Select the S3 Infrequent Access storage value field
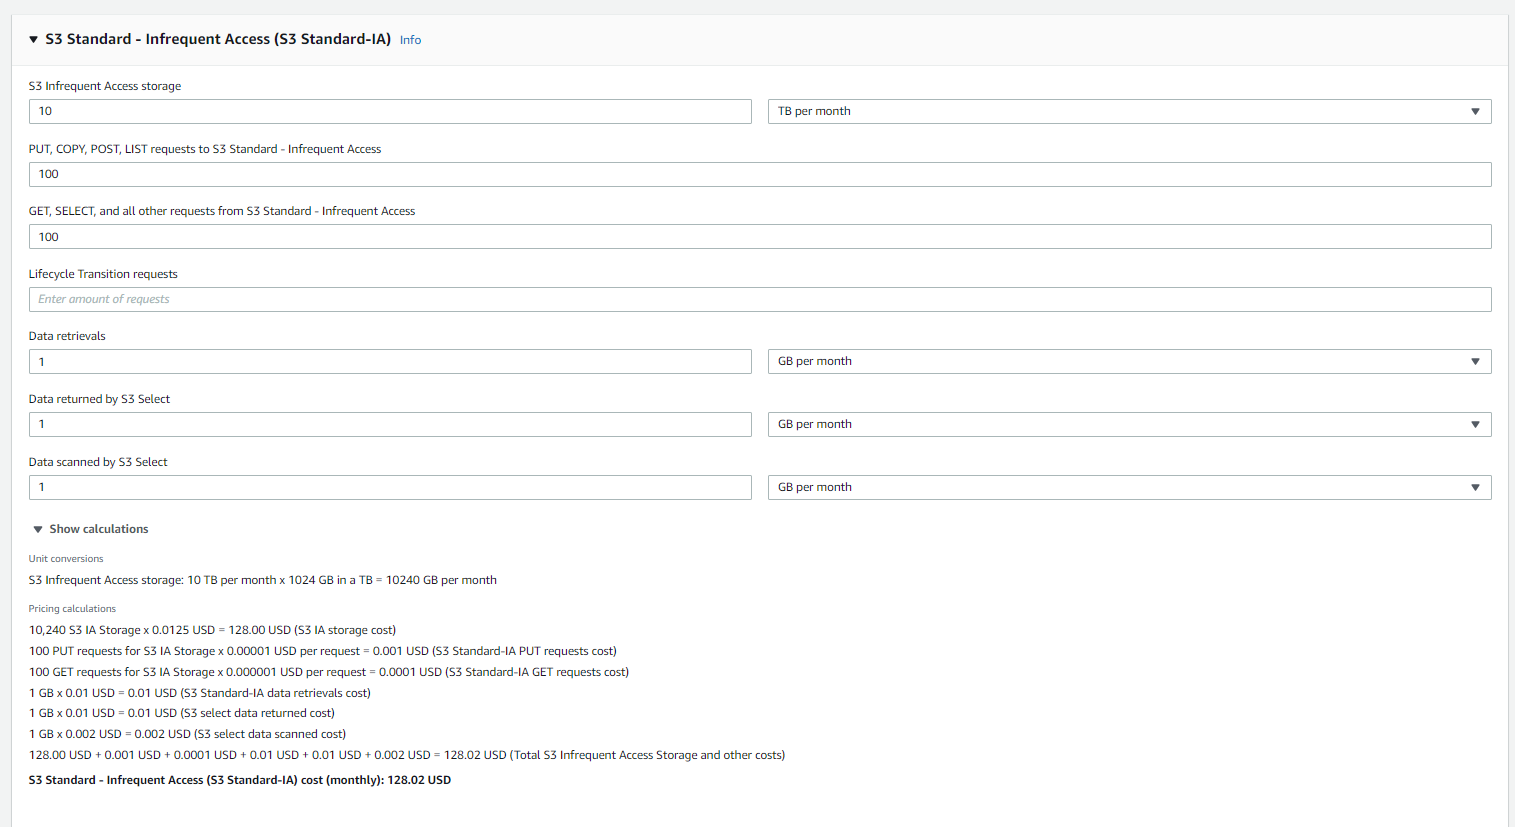 tap(390, 111)
